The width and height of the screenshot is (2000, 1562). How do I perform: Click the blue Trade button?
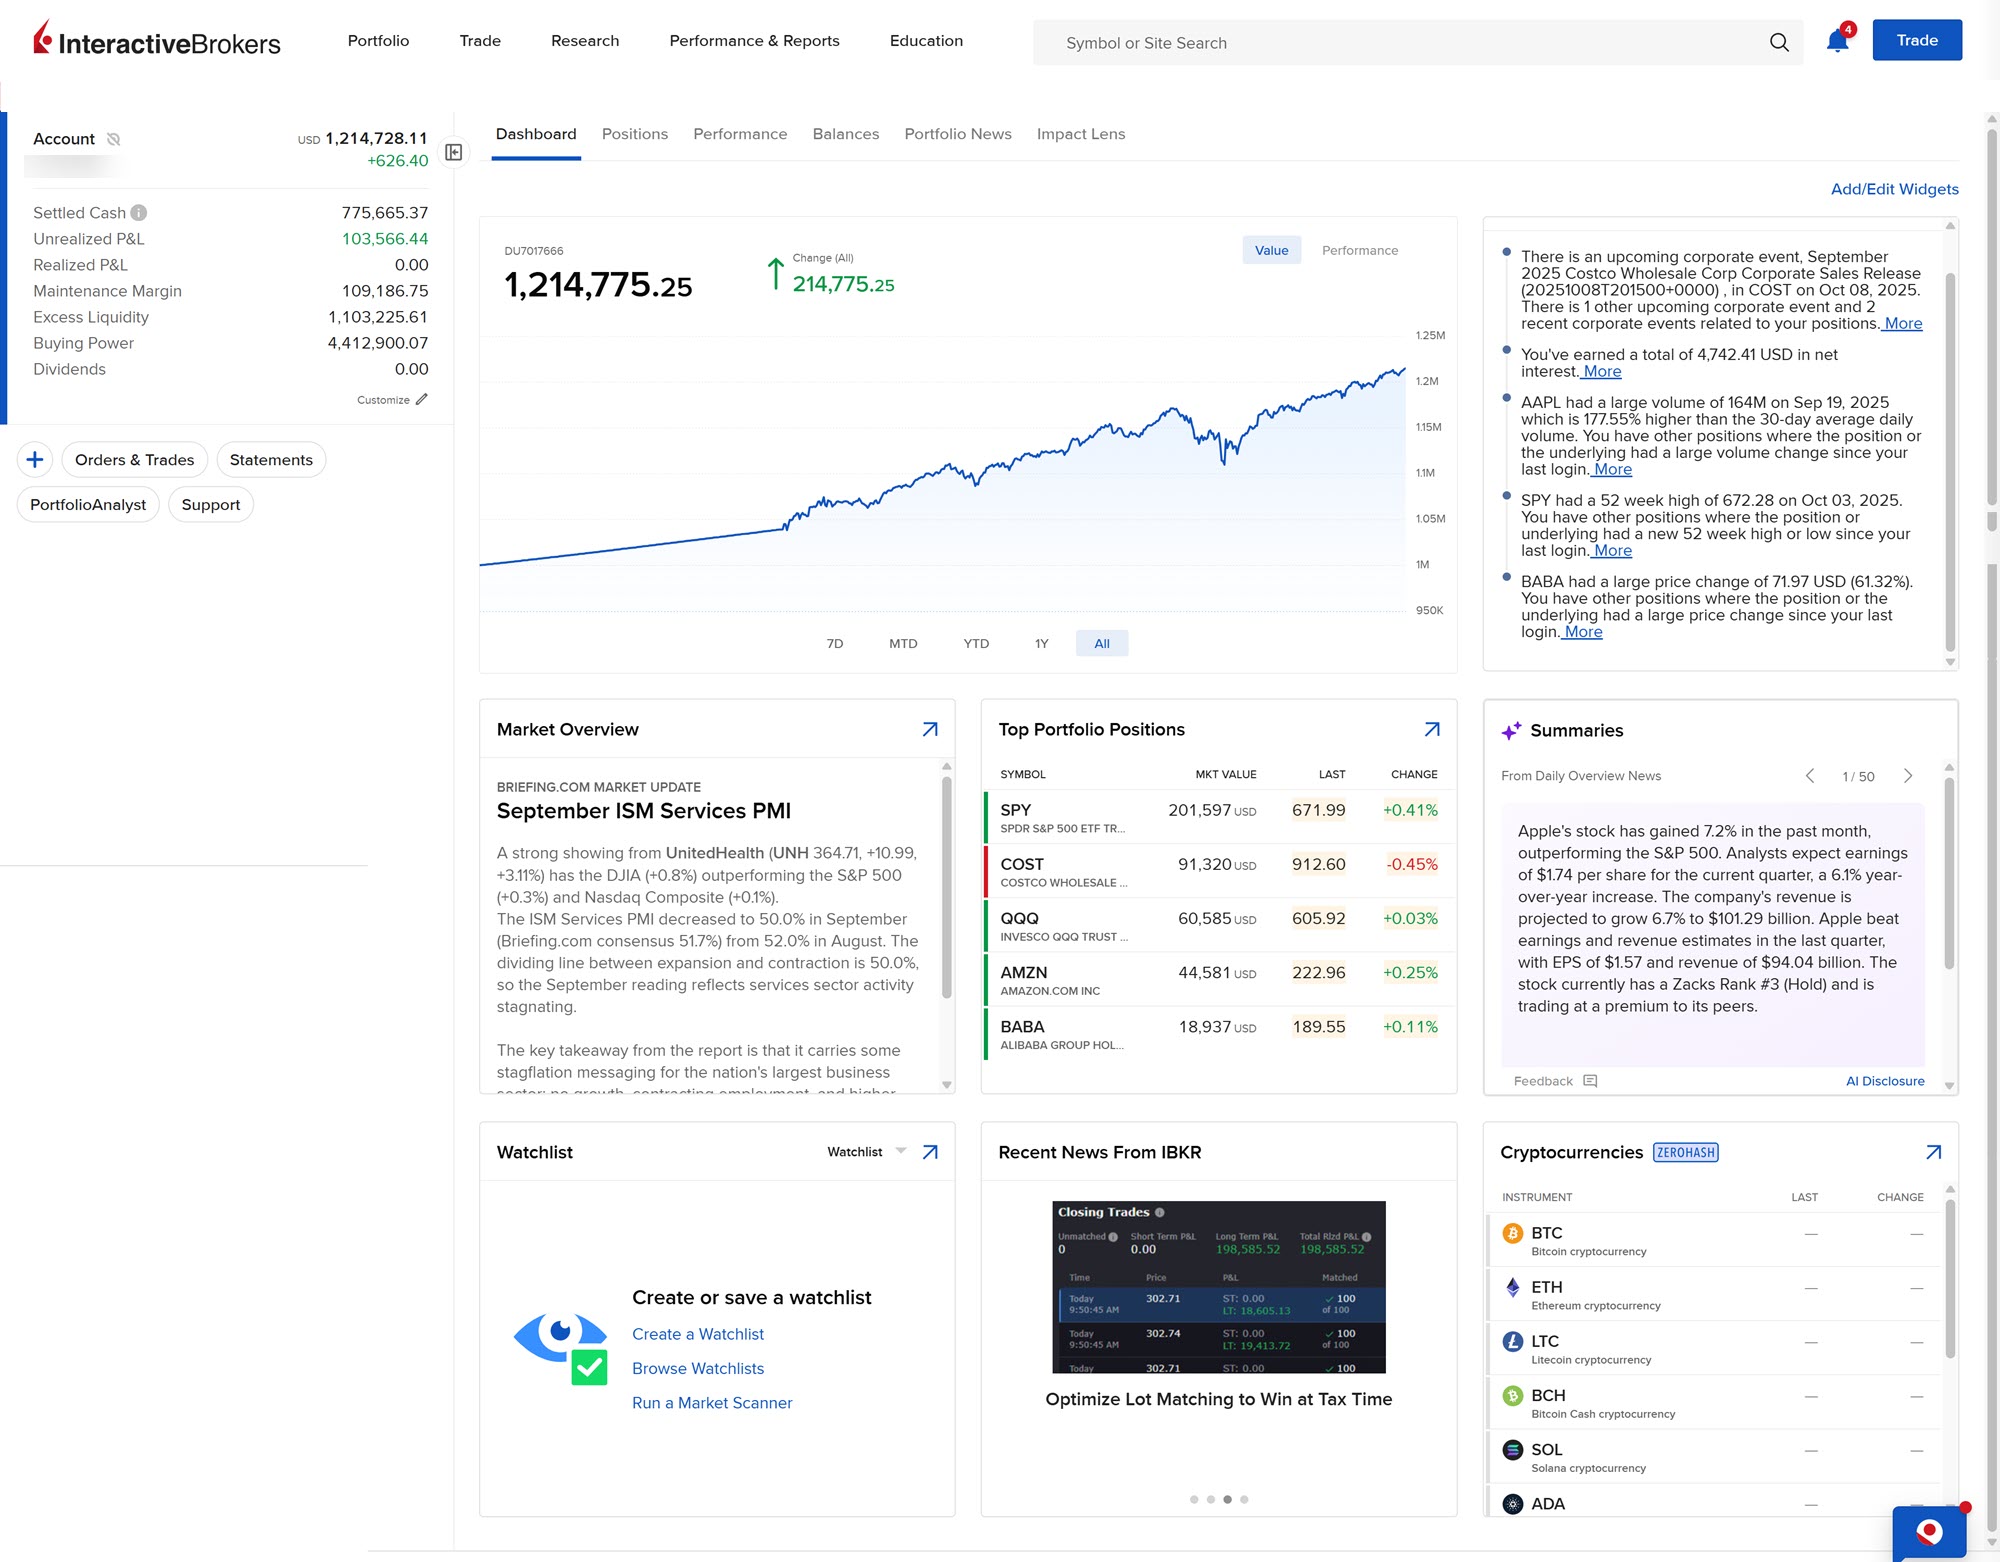pos(1916,40)
